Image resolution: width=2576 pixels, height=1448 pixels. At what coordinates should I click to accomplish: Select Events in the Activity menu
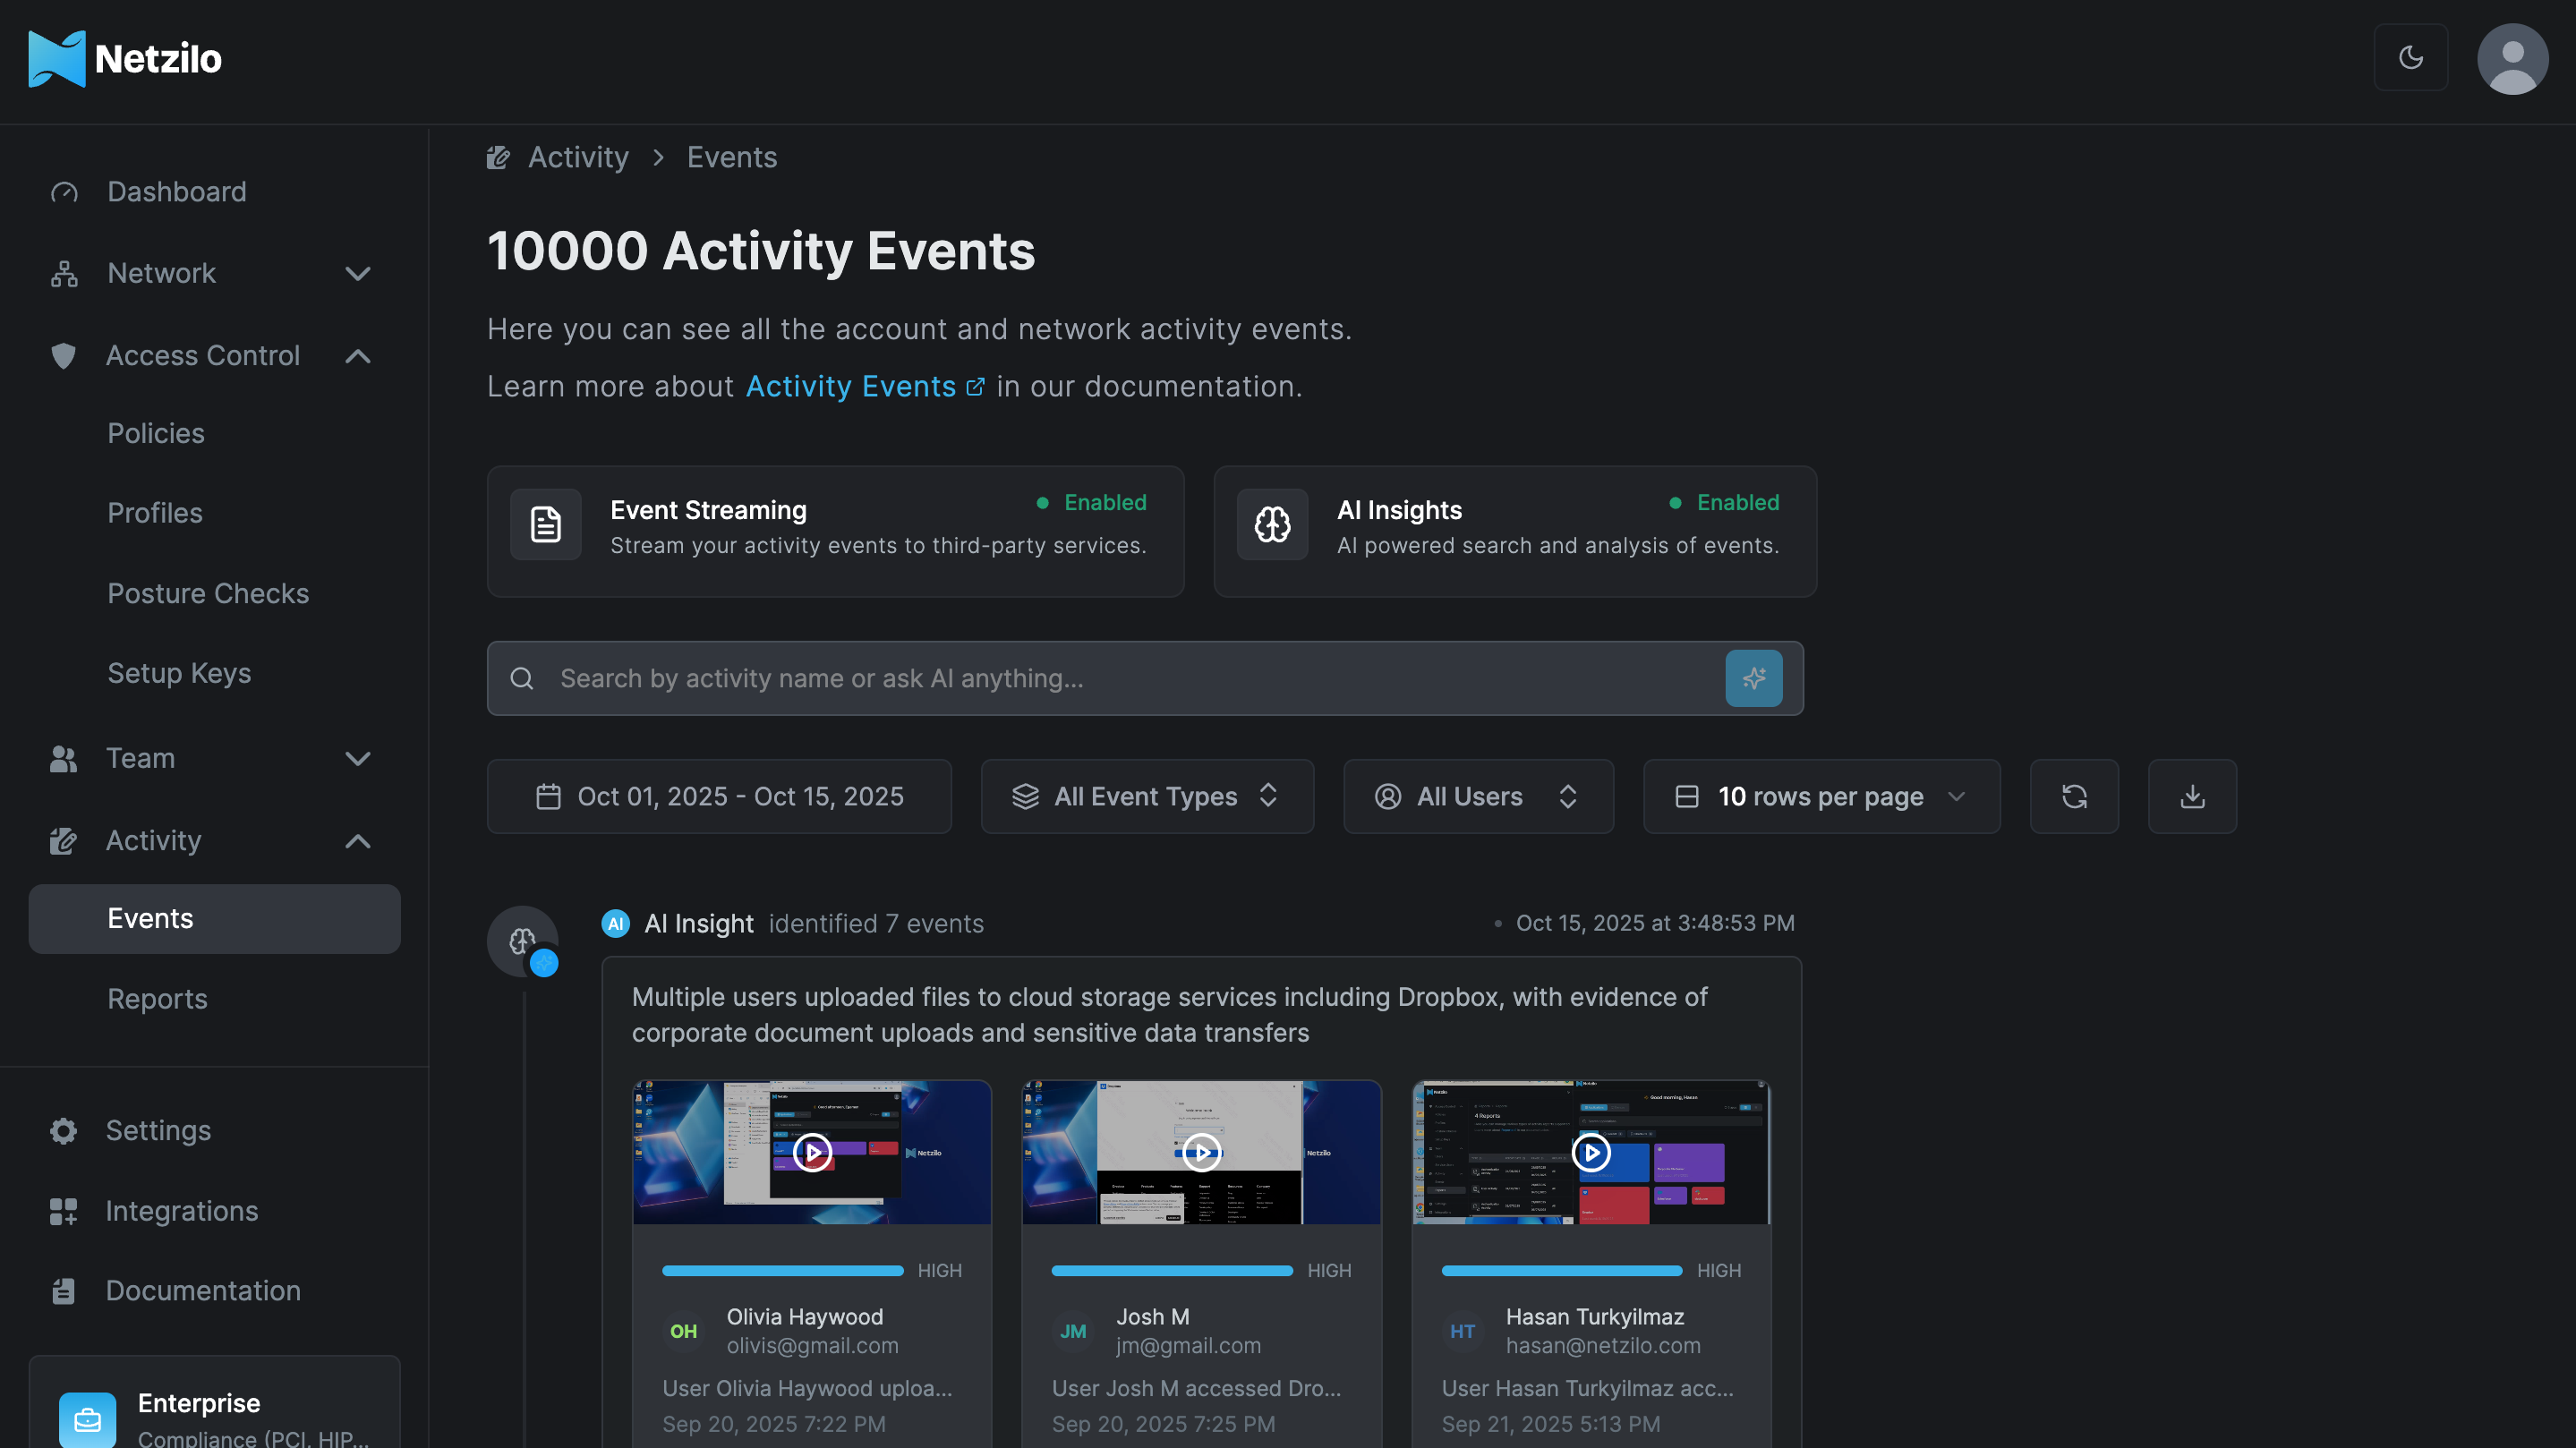(x=150, y=918)
